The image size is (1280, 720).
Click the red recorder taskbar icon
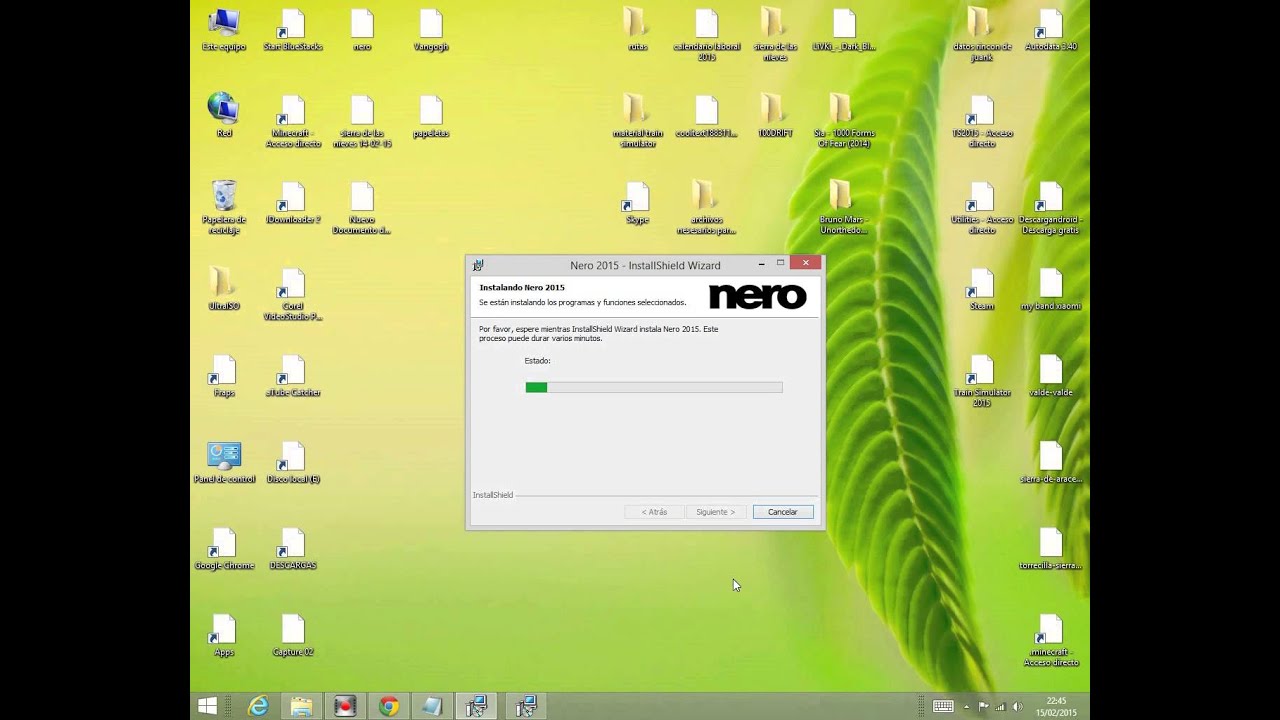coord(345,706)
